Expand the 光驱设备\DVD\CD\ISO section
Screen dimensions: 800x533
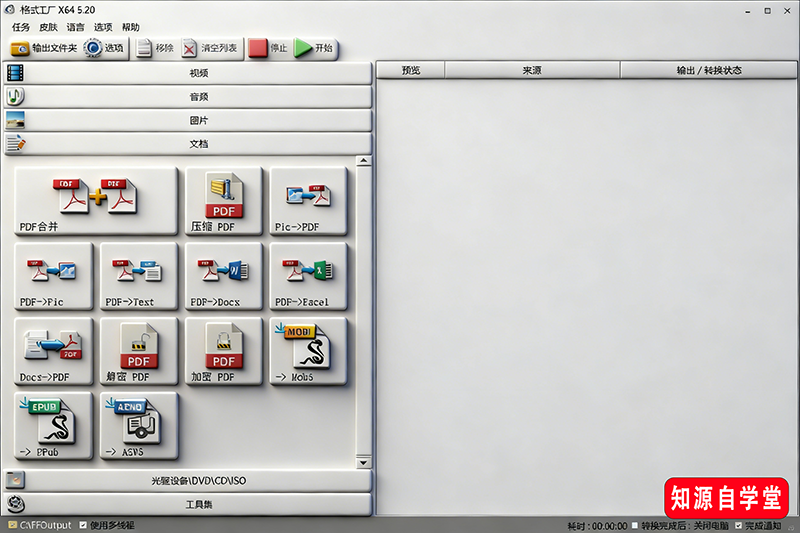click(188, 481)
